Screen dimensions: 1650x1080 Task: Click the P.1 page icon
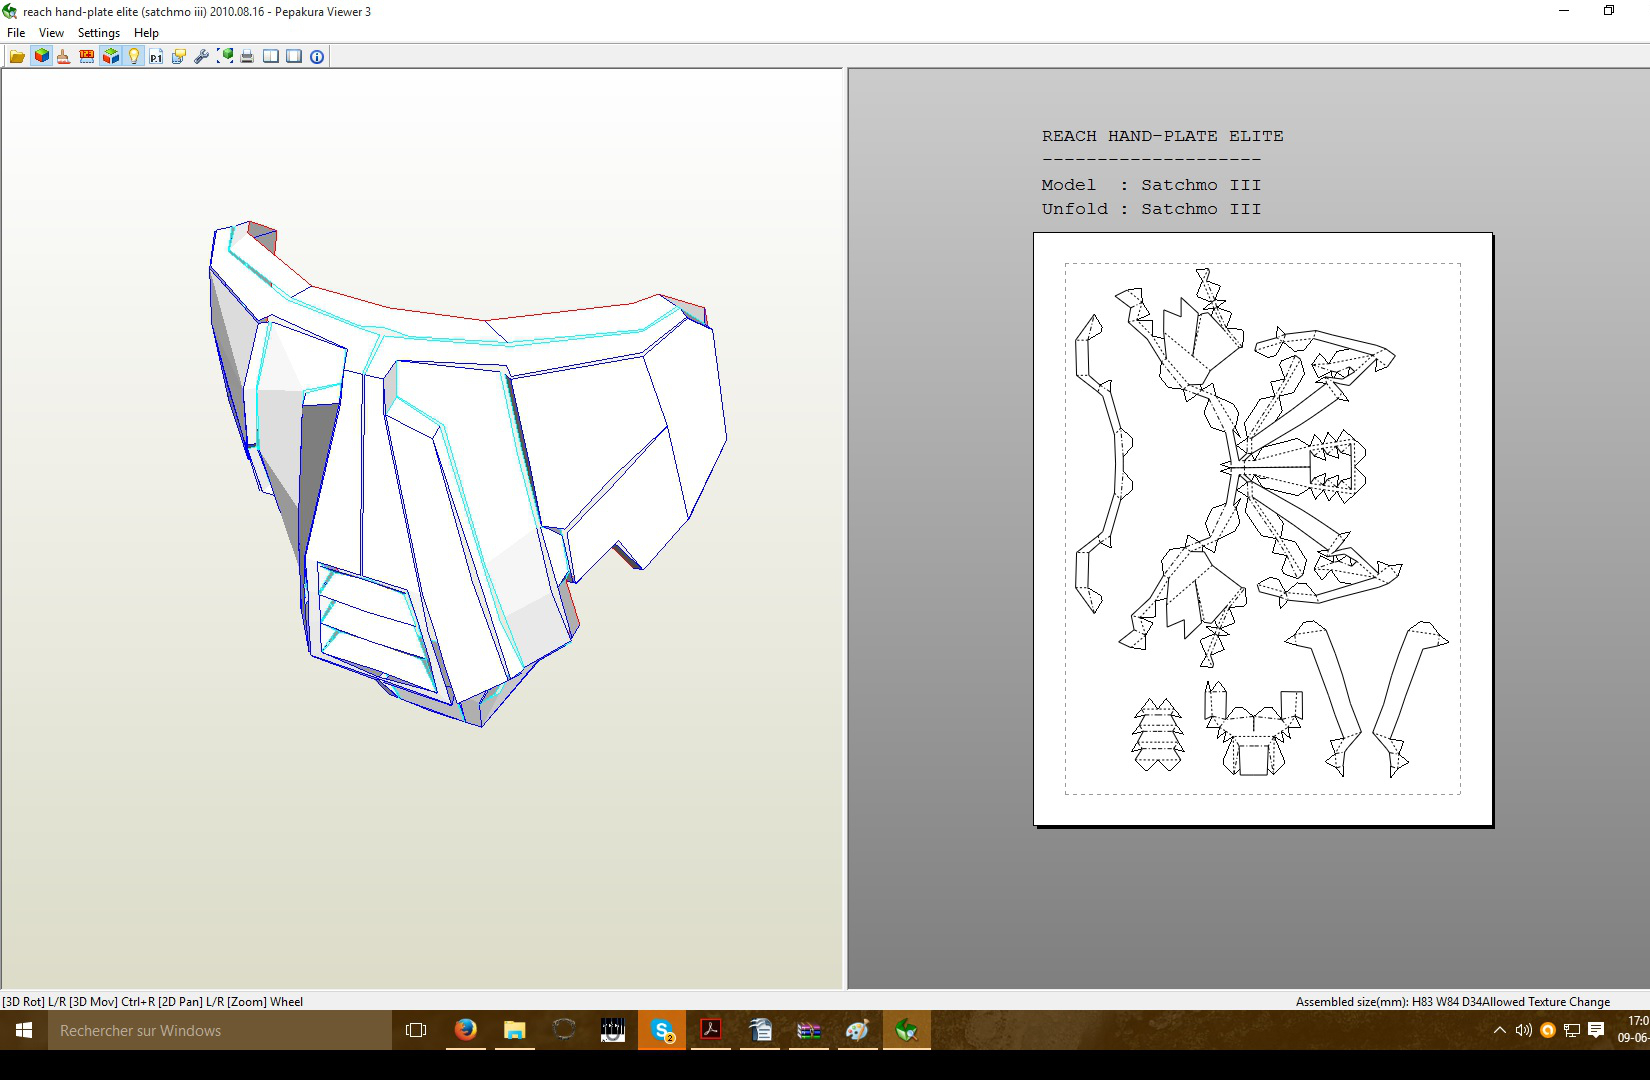[156, 57]
